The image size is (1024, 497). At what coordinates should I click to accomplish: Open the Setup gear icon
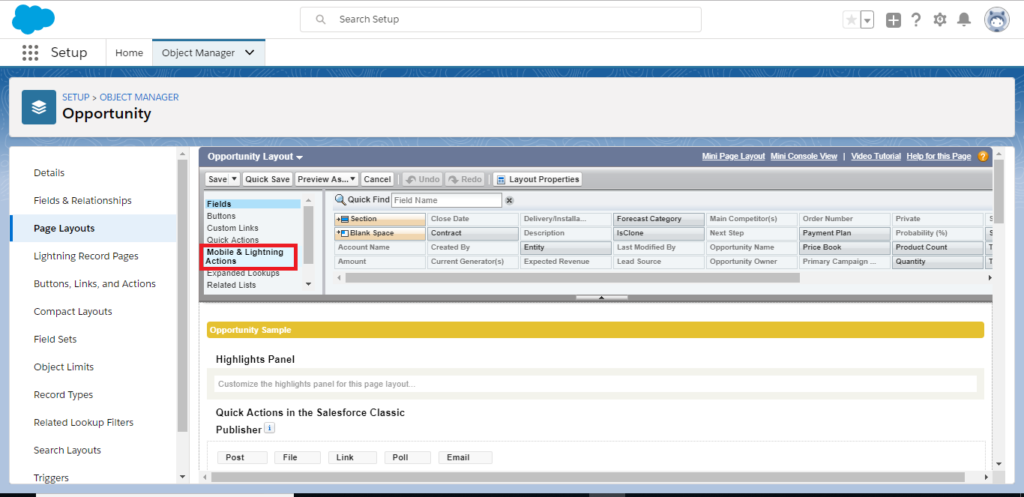pyautogui.click(x=940, y=20)
